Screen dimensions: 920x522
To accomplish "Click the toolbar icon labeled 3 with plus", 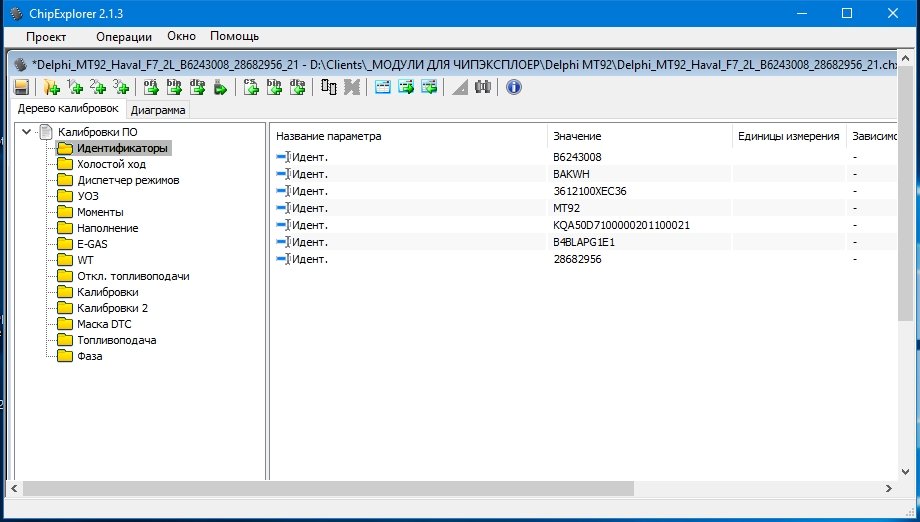I will [x=121, y=88].
